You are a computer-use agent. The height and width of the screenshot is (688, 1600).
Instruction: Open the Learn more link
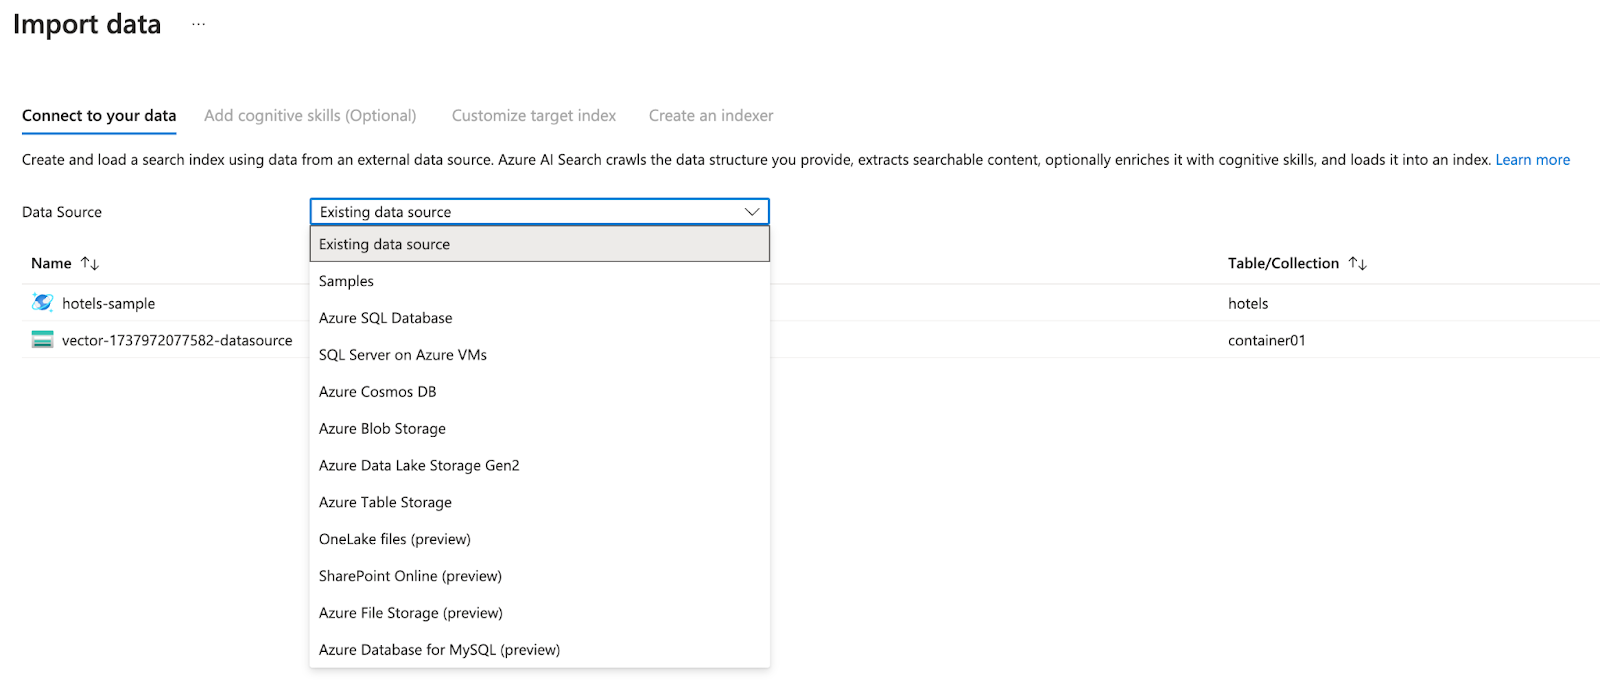(x=1532, y=160)
